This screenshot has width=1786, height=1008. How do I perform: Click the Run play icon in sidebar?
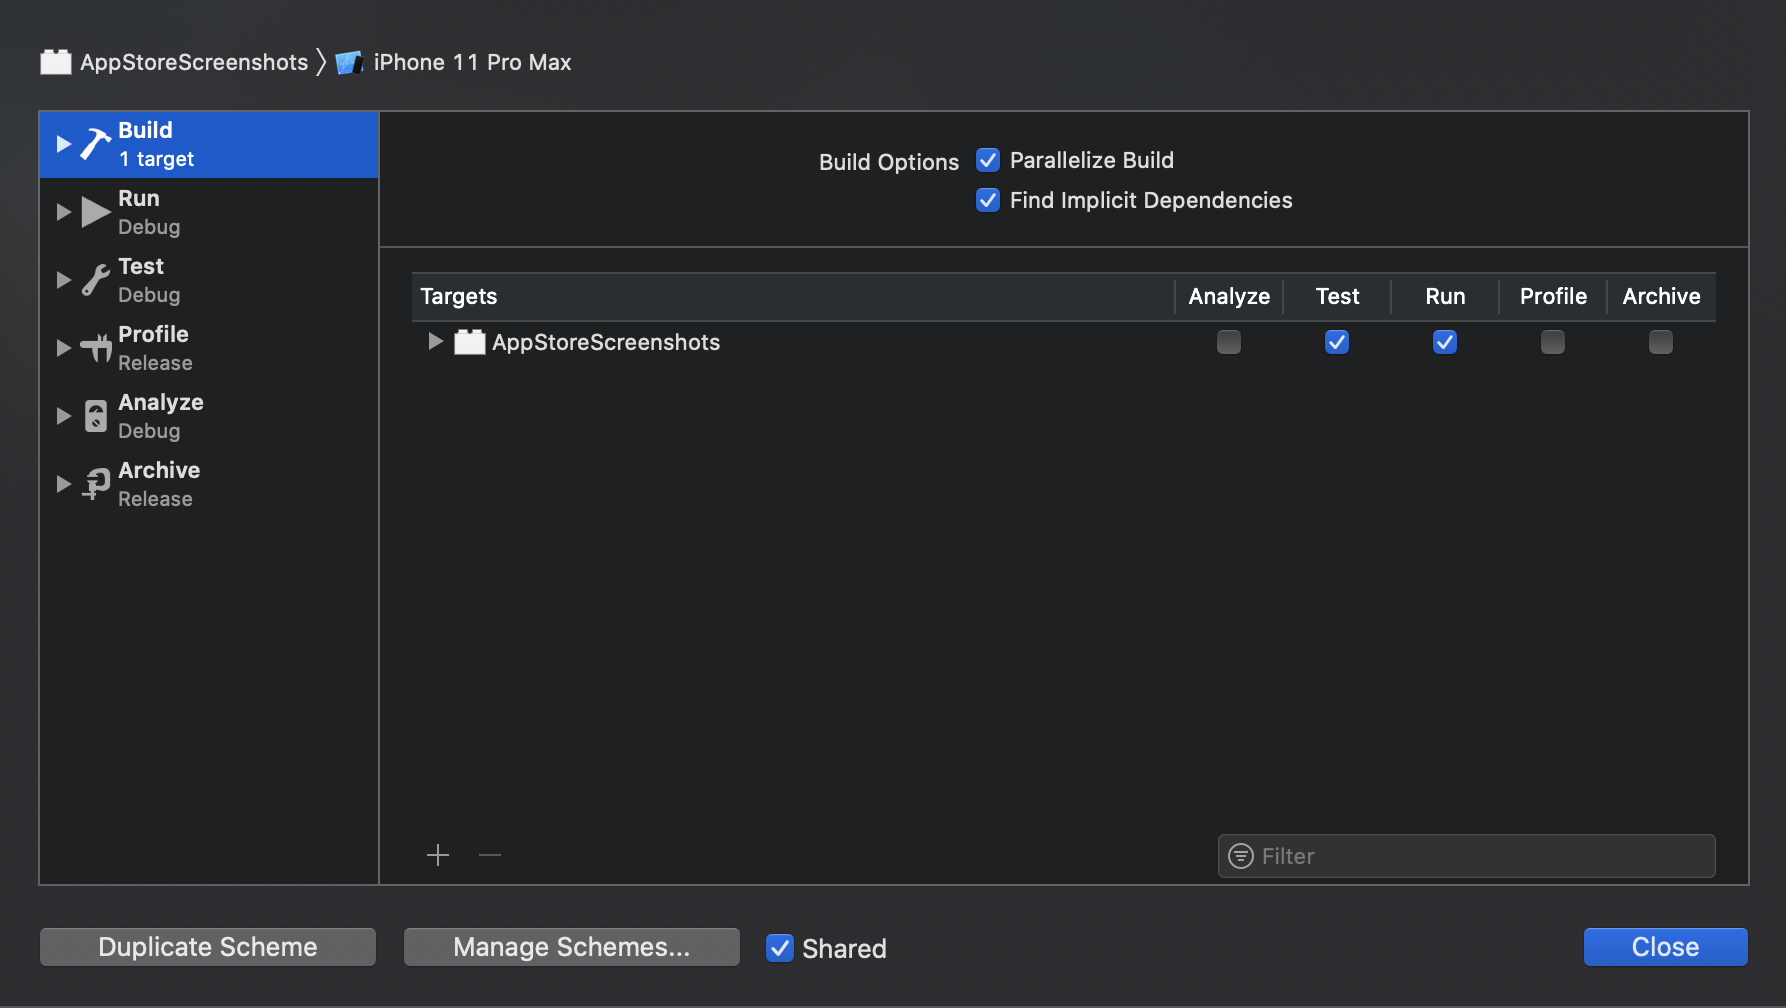tap(95, 212)
